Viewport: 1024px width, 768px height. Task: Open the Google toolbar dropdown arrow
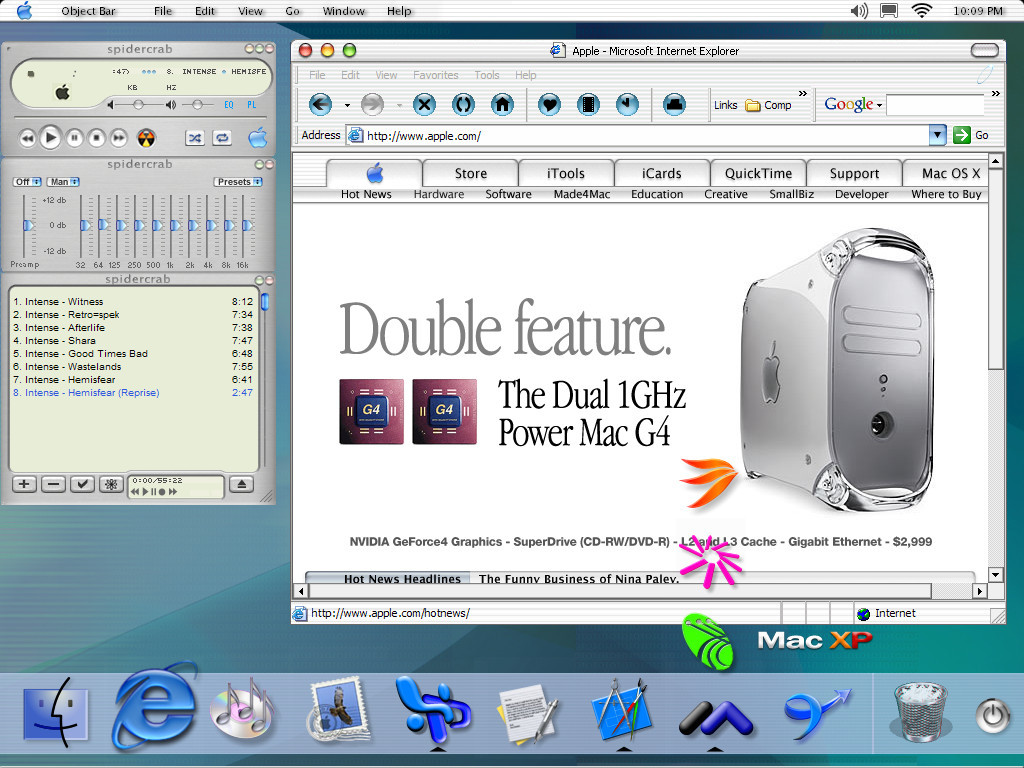click(880, 105)
